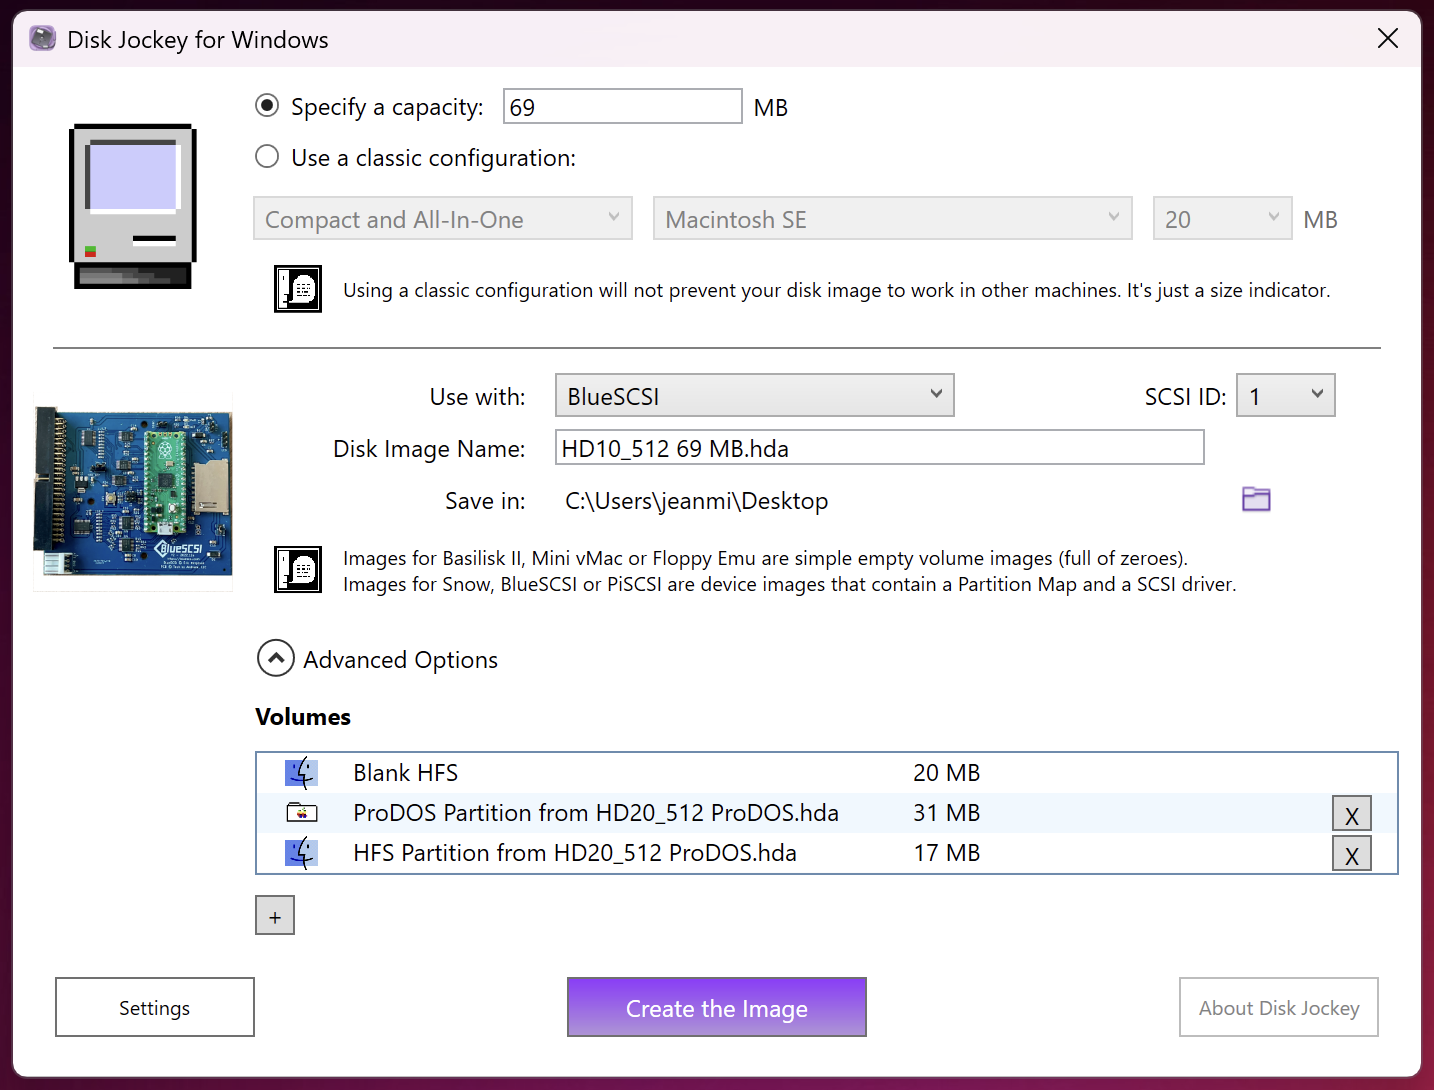Click the HFS Partition volume Finder icon
Viewport: 1434px width, 1090px height.
coord(301,853)
